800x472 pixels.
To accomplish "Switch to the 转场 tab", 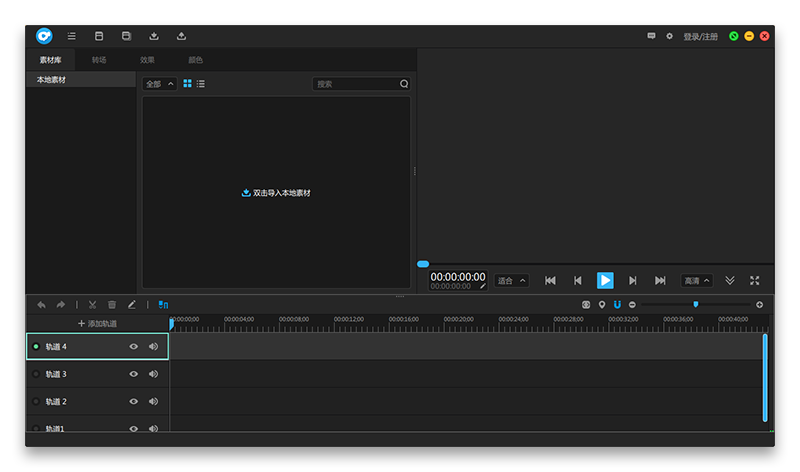I will [x=99, y=60].
